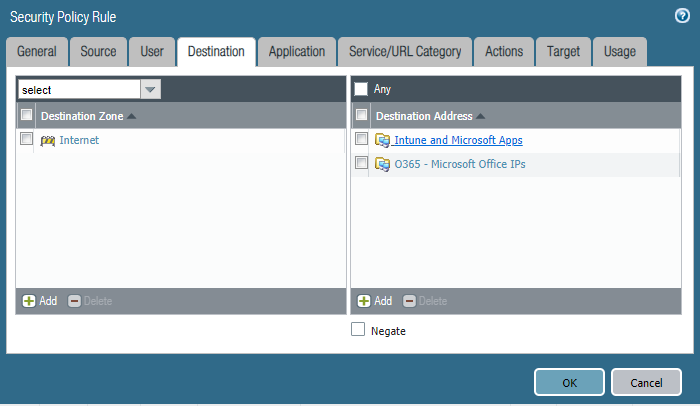Open the Intune and Microsoft Apps link
The width and height of the screenshot is (700, 406).
458,141
